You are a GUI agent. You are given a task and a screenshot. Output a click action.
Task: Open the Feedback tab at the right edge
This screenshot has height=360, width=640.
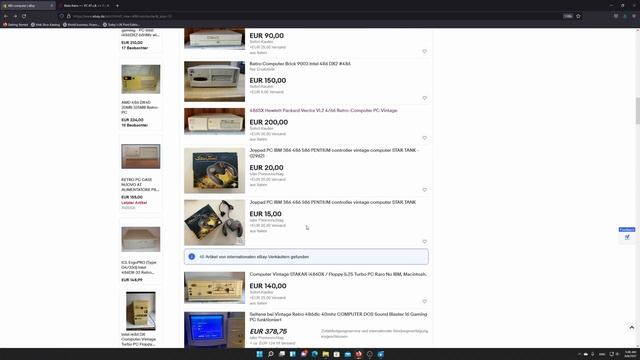coord(627,230)
